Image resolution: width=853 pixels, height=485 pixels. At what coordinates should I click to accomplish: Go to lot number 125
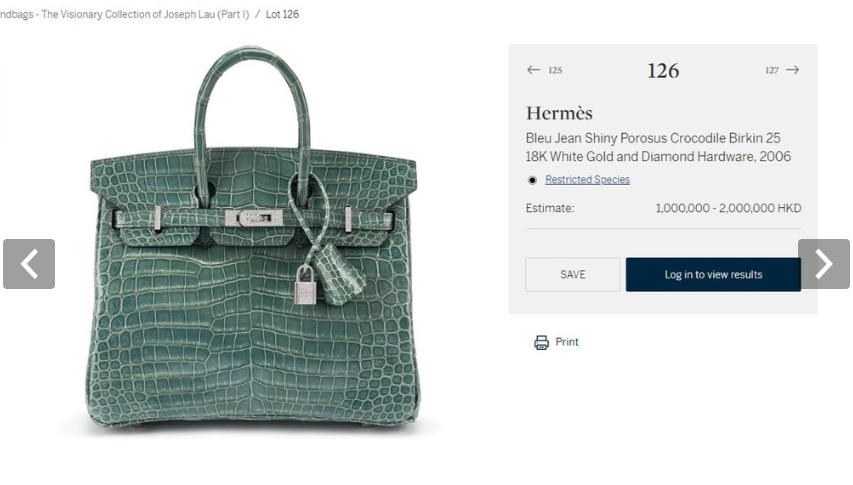click(555, 70)
